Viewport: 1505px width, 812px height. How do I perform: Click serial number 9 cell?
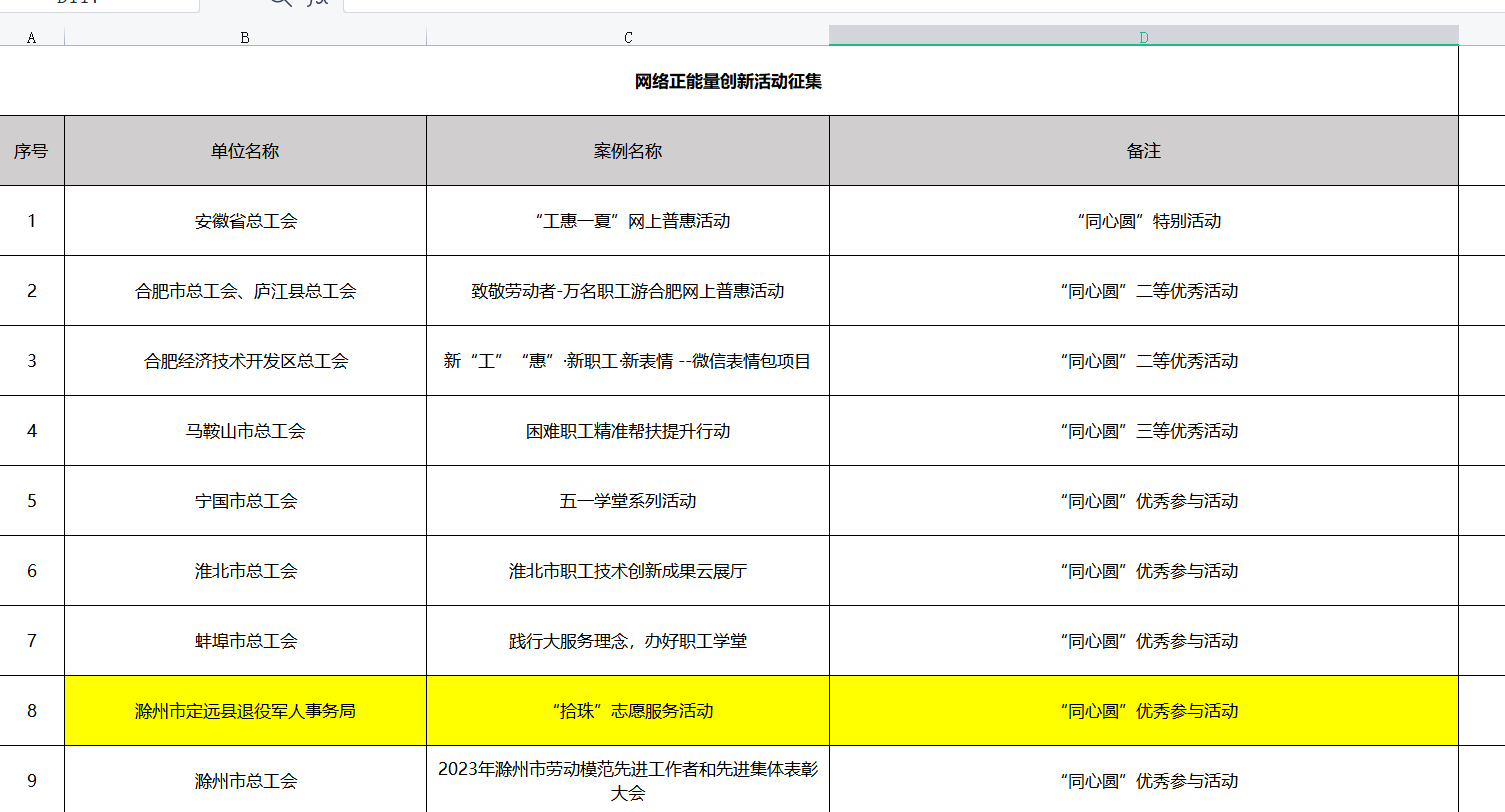(x=32, y=780)
